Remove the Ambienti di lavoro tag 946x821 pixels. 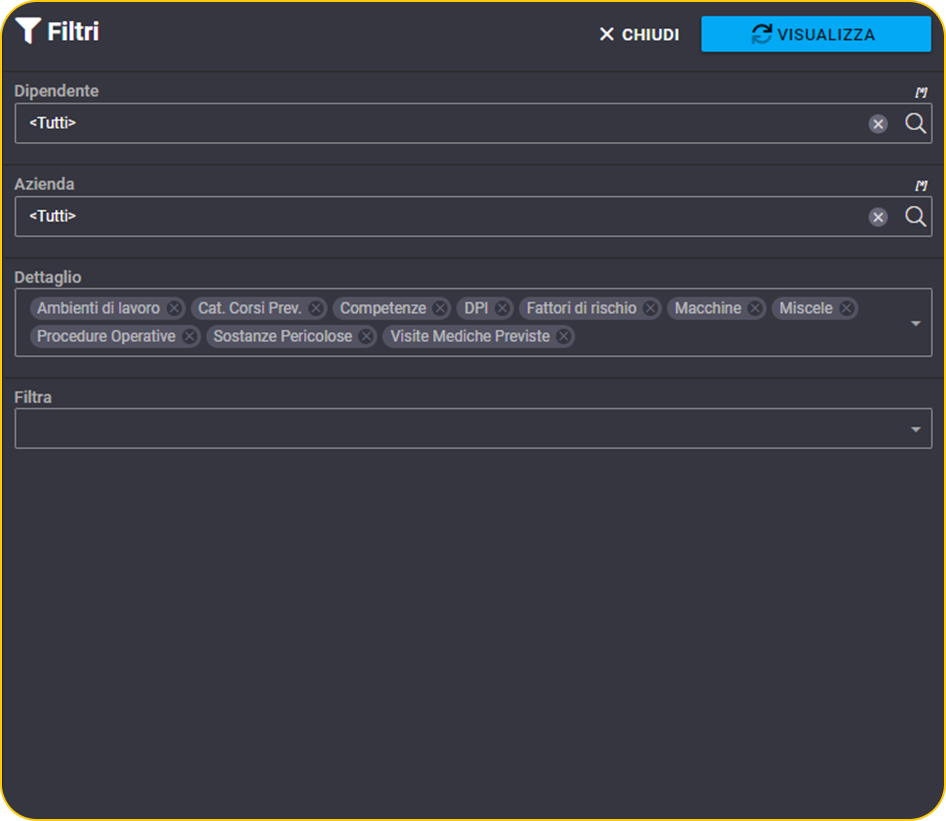click(174, 308)
